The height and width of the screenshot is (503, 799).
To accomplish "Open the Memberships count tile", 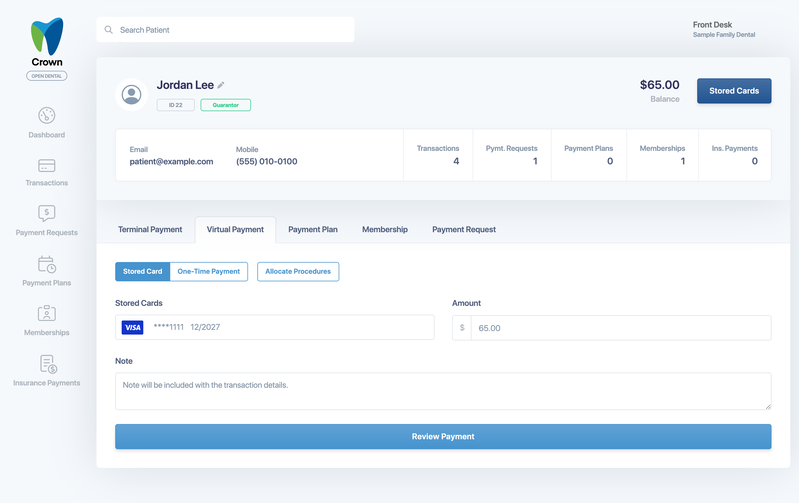I will click(662, 155).
